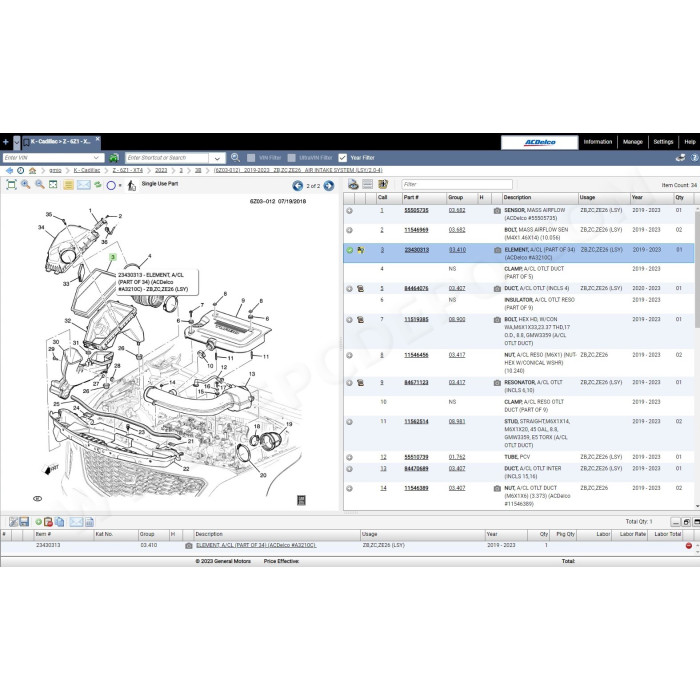Remove item 23430313 with red delete icon
Screen dimensions: 700x700
(x=689, y=546)
